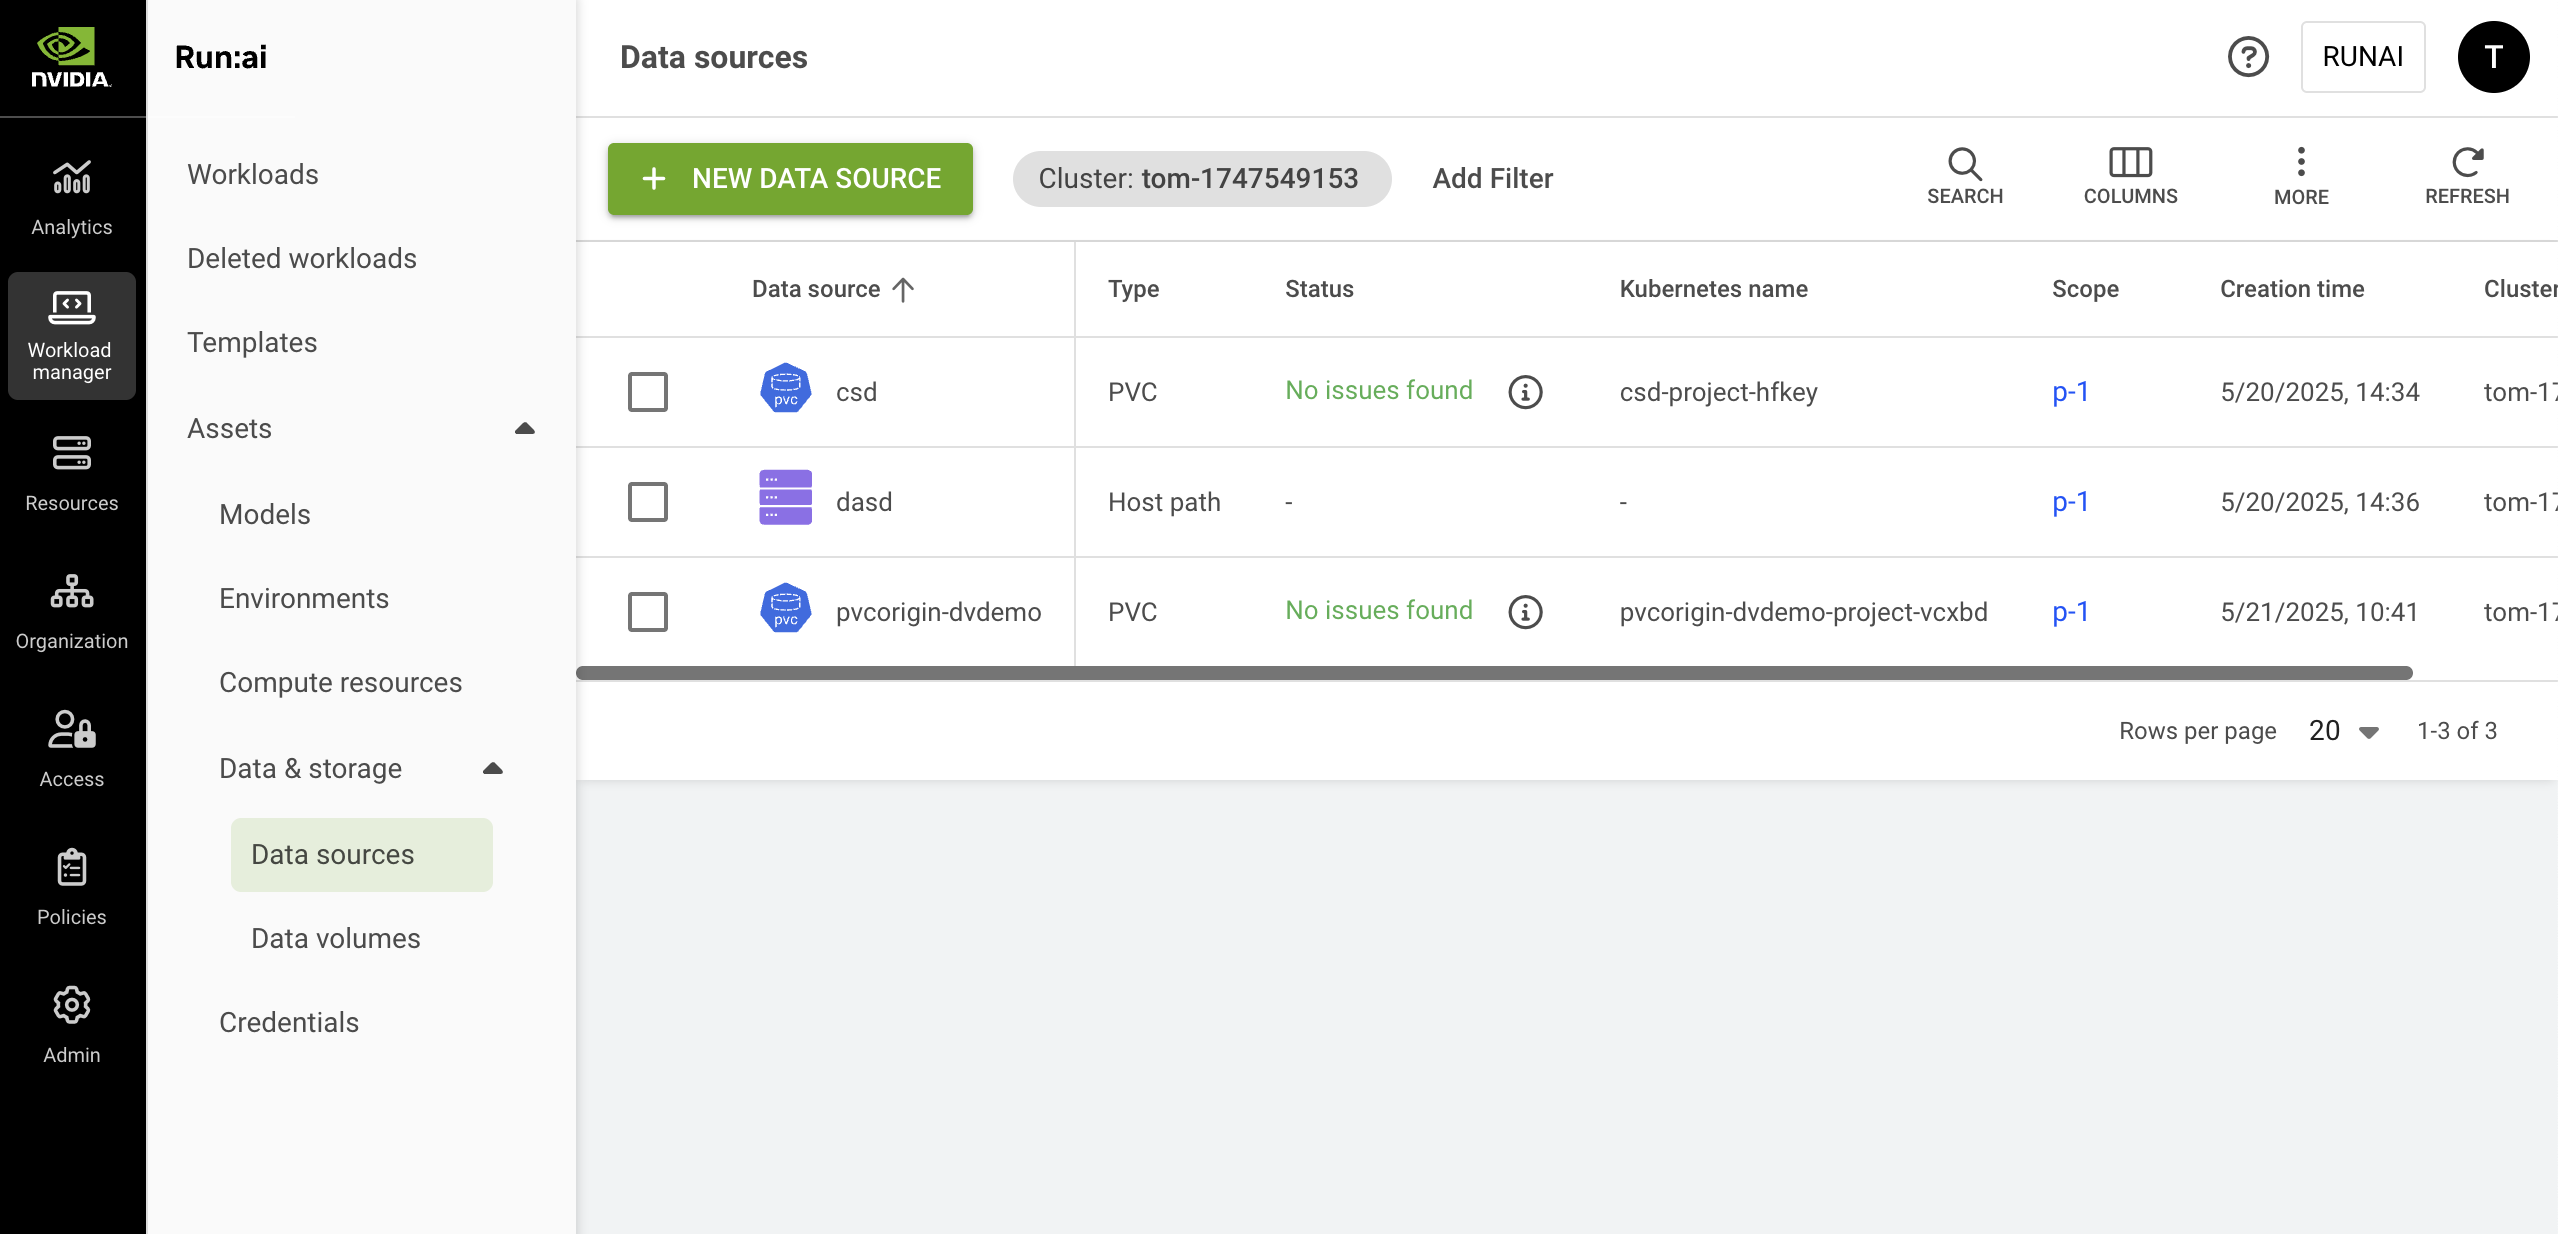Open the p-1 scope link for dasd
The image size is (2558, 1234).
[2070, 502]
